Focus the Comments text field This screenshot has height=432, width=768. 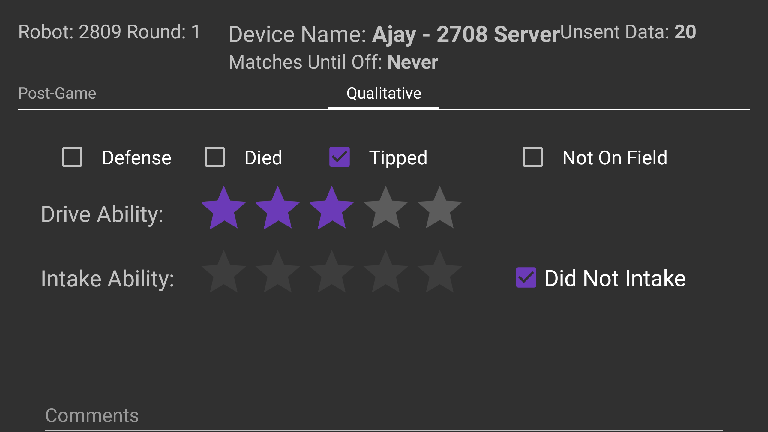coord(384,416)
